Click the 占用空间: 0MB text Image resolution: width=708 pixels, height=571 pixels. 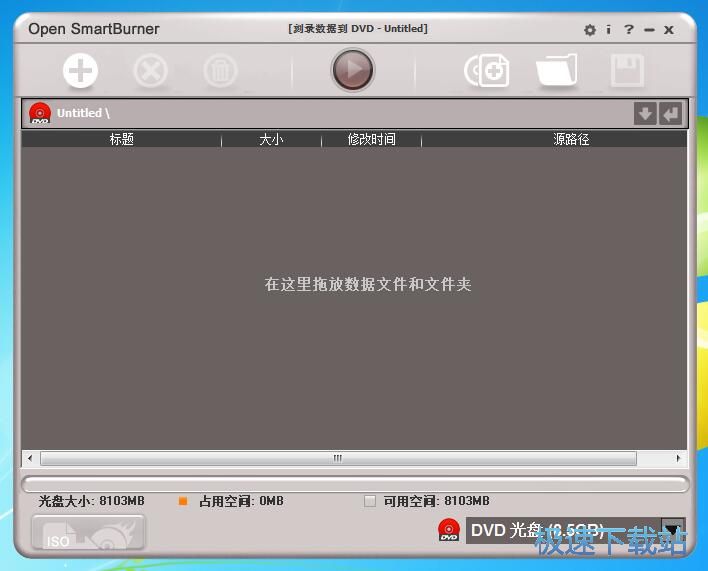click(241, 501)
